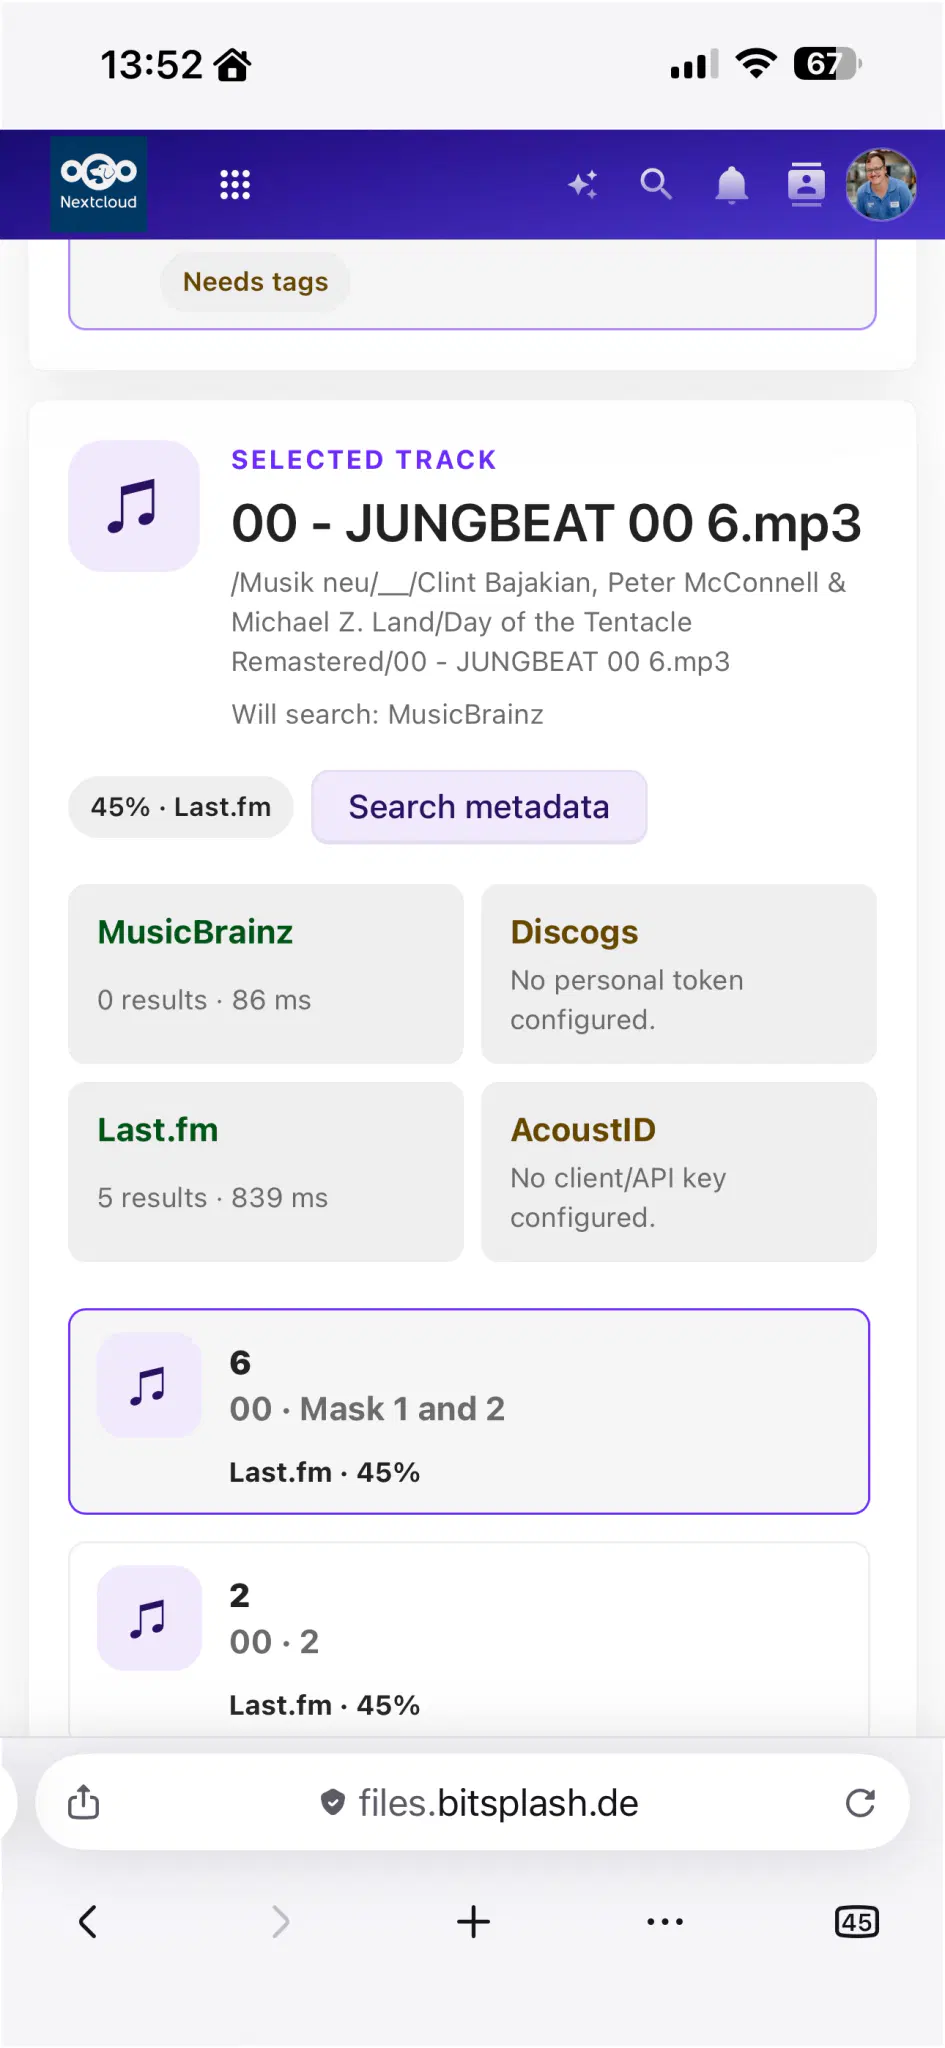Open the Nextcloud home logo
This screenshot has height=2048, width=945.
[x=98, y=184]
